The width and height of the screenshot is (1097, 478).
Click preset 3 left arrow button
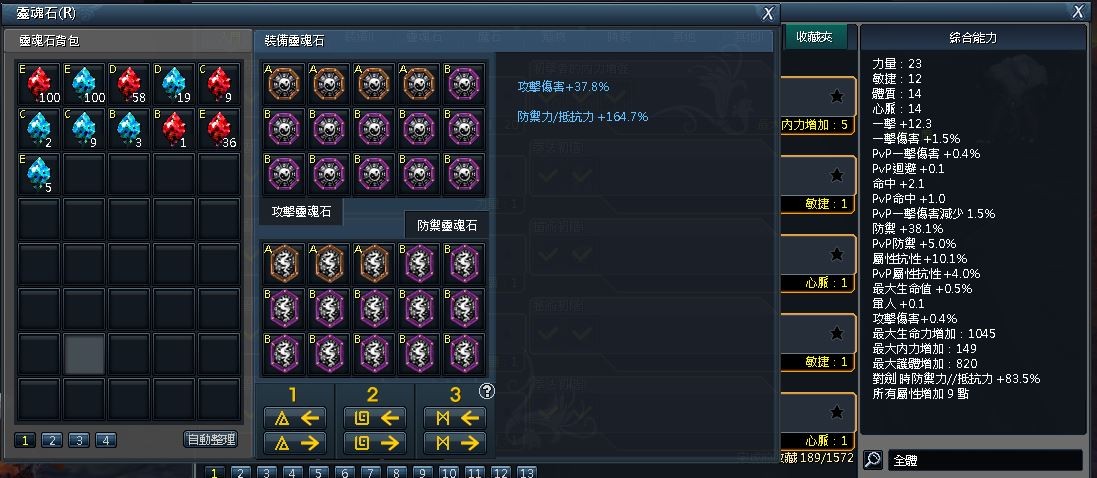click(x=455, y=419)
